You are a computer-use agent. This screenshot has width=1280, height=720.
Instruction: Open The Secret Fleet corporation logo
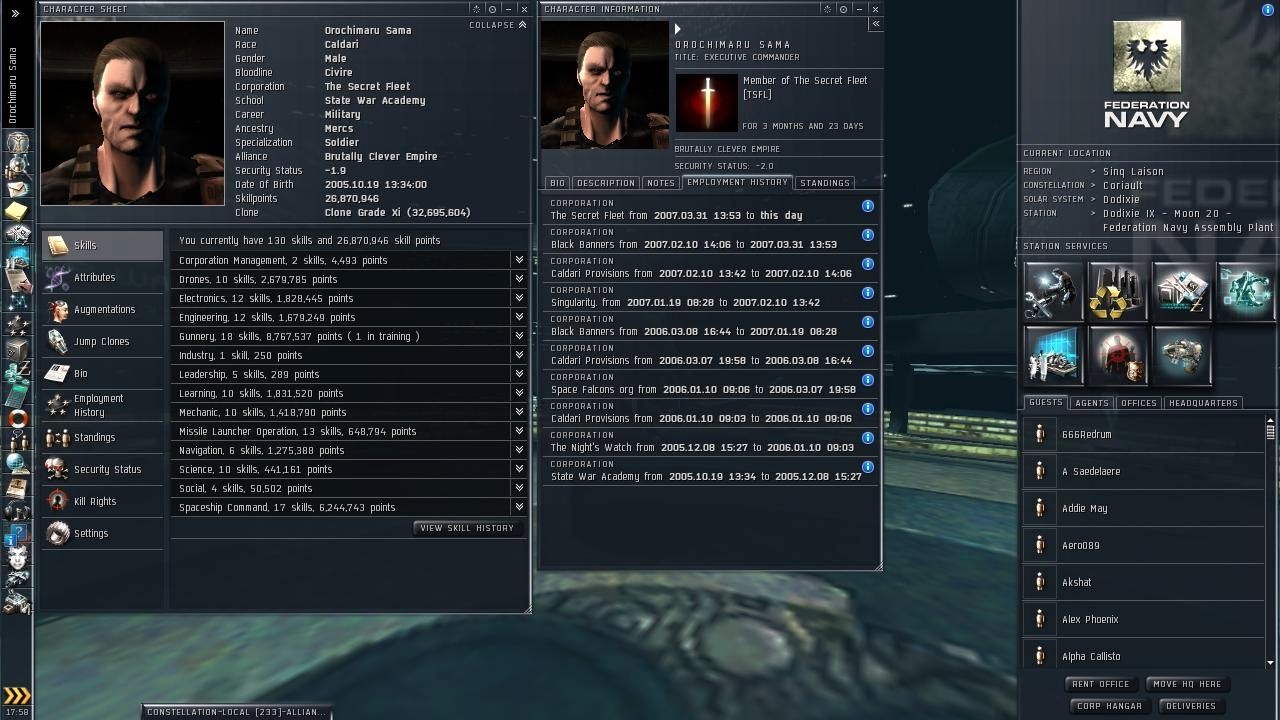coord(707,102)
